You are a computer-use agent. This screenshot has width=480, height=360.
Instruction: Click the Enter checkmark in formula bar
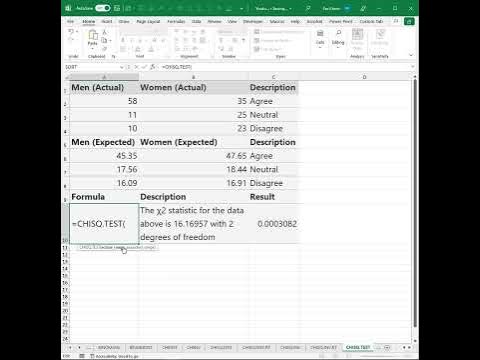point(144,67)
